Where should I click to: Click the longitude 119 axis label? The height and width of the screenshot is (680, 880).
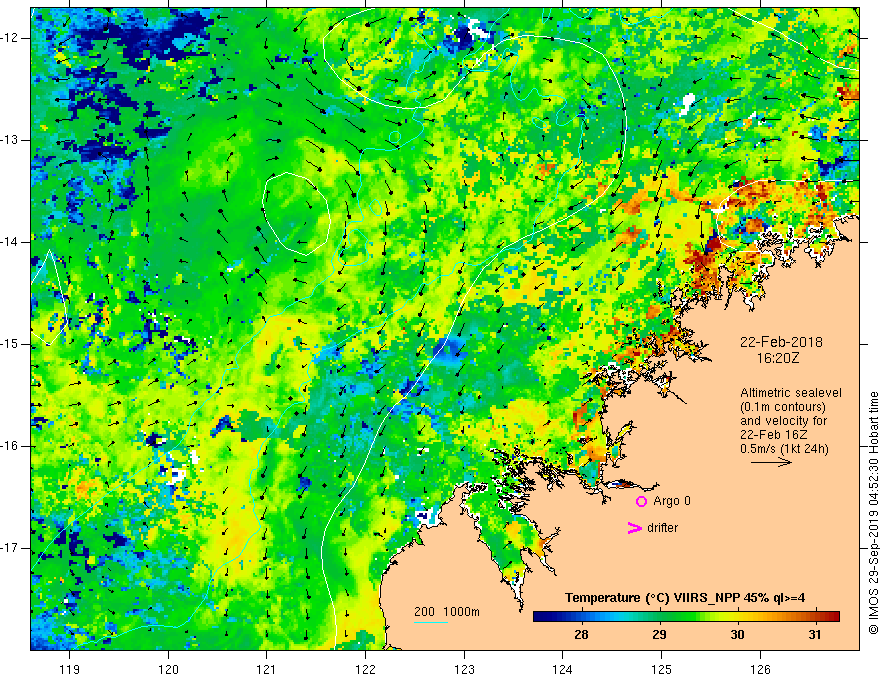point(70,669)
